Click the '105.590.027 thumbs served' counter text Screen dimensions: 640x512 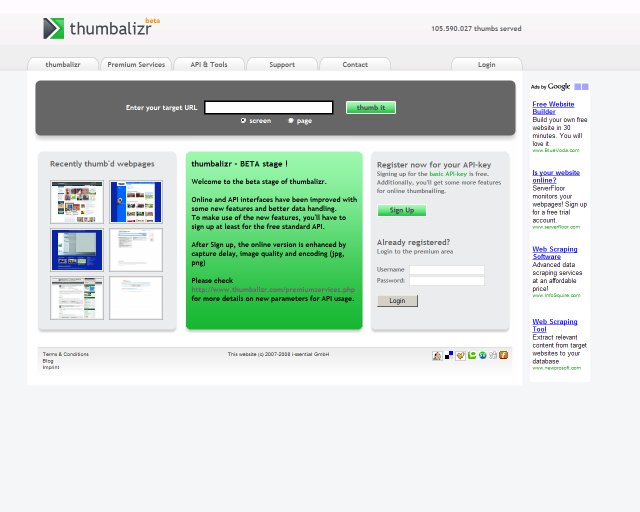pyautogui.click(x=476, y=29)
